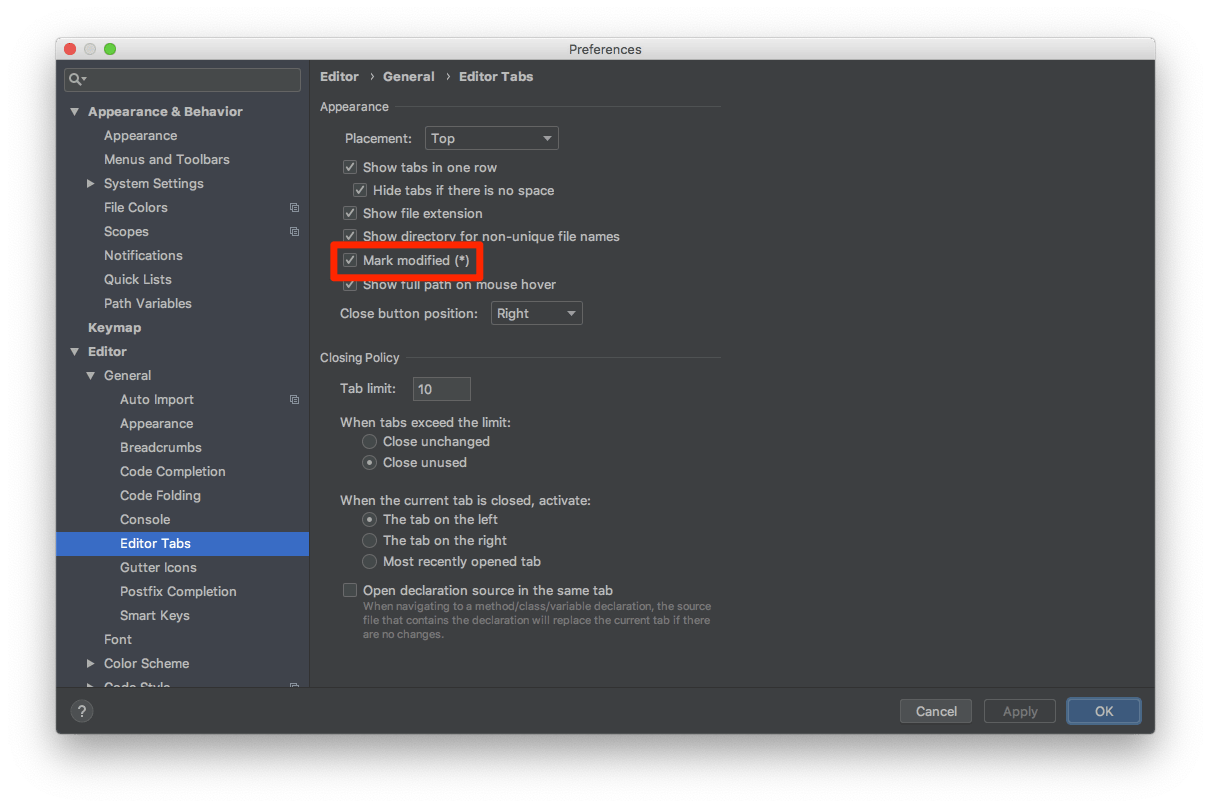Select the Close unchanged radio button
The image size is (1211, 808).
369,441
